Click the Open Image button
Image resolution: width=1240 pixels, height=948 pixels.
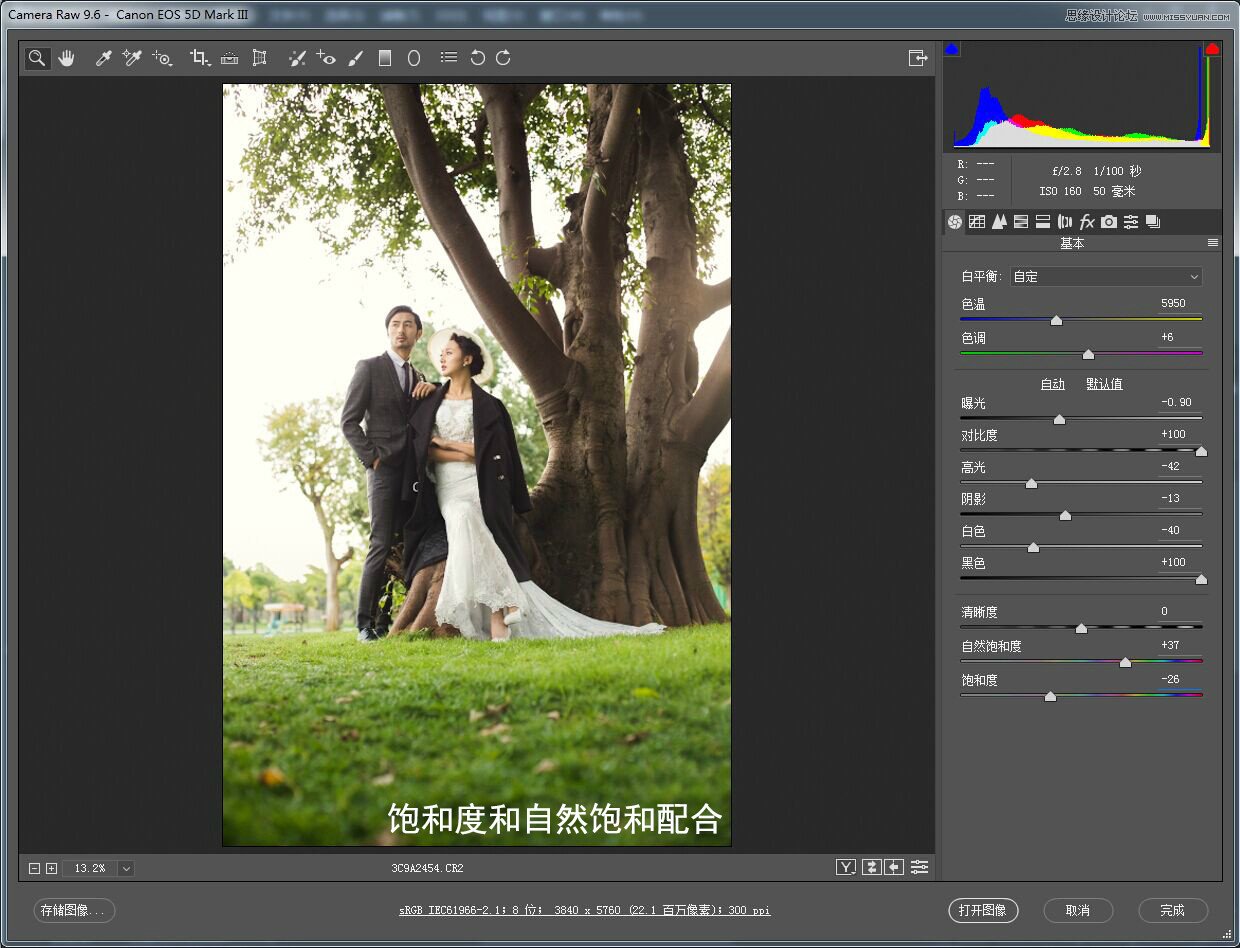click(x=982, y=910)
